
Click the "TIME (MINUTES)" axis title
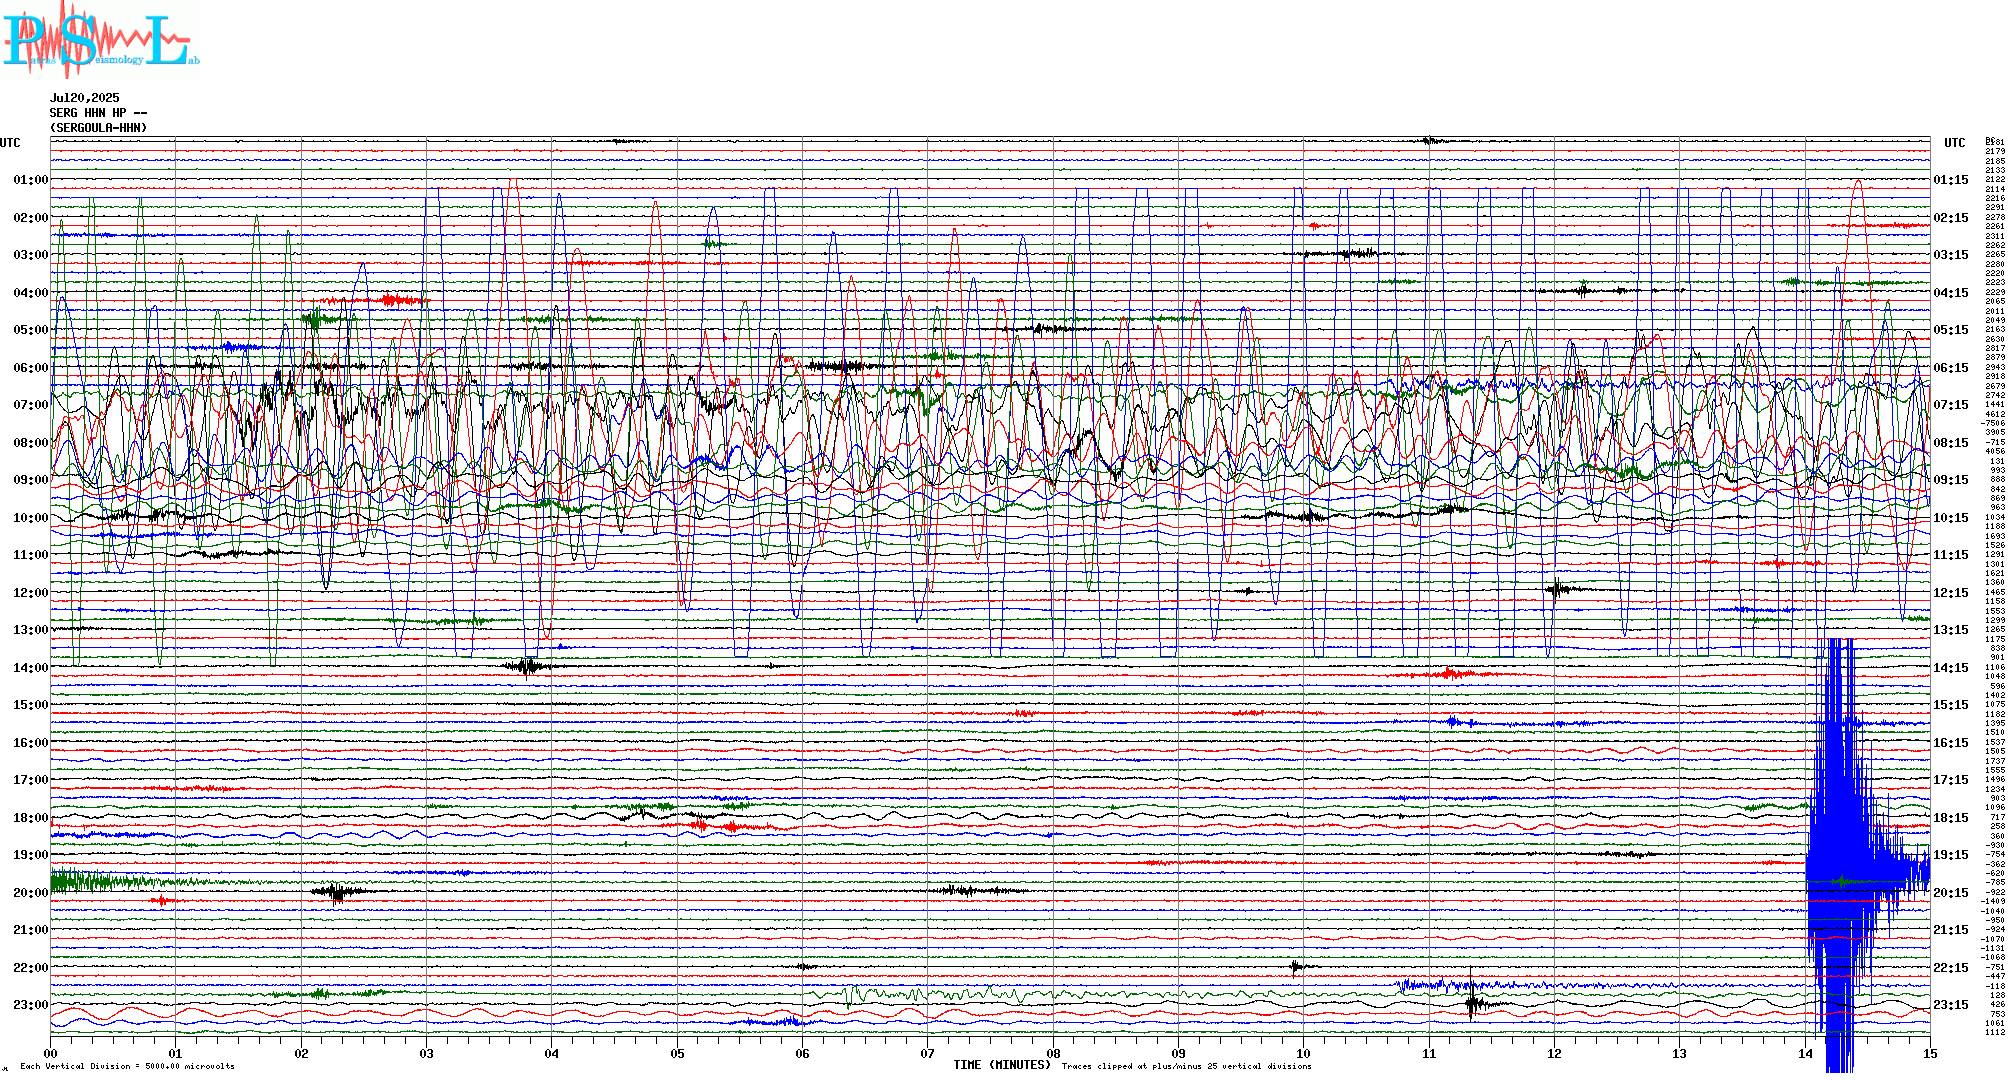(1002, 1065)
